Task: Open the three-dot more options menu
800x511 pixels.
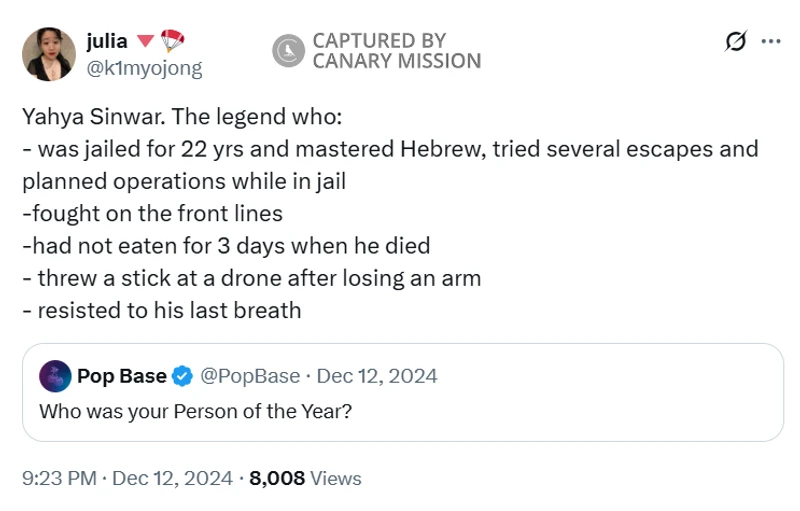Action: pos(771,42)
